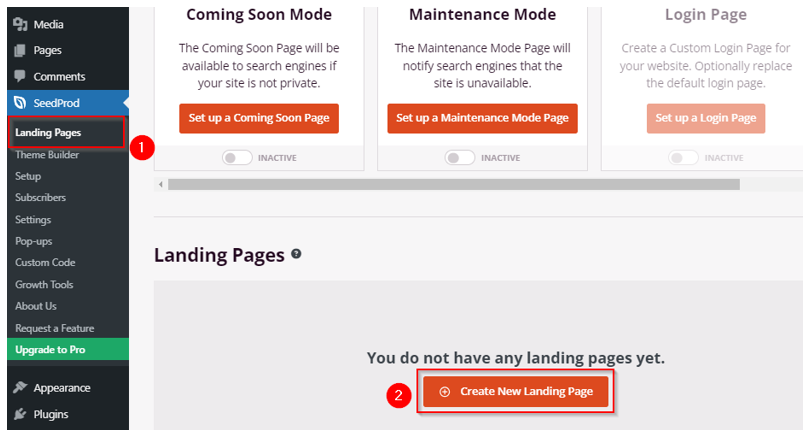Click the Plugins plug icon
This screenshot has width=803, height=430.
(20, 414)
